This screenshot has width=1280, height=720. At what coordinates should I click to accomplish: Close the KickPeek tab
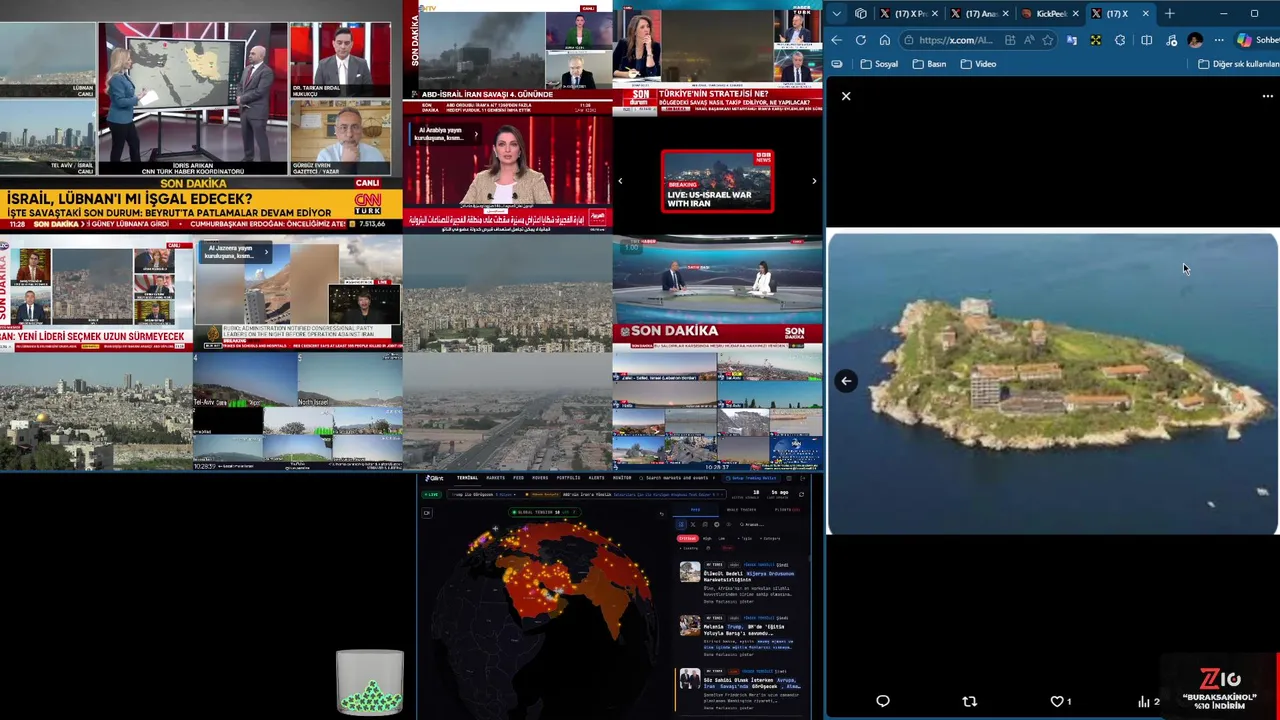[x=1076, y=13]
